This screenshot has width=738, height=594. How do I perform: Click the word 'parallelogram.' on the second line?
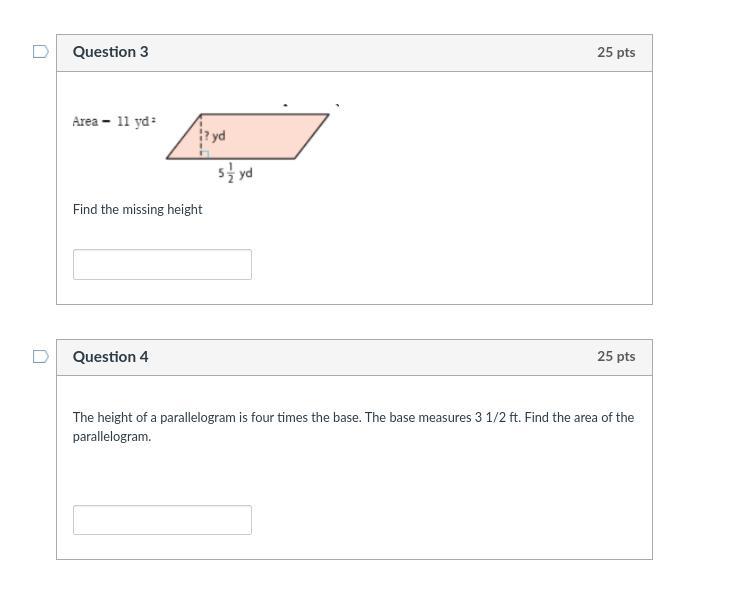click(x=112, y=436)
